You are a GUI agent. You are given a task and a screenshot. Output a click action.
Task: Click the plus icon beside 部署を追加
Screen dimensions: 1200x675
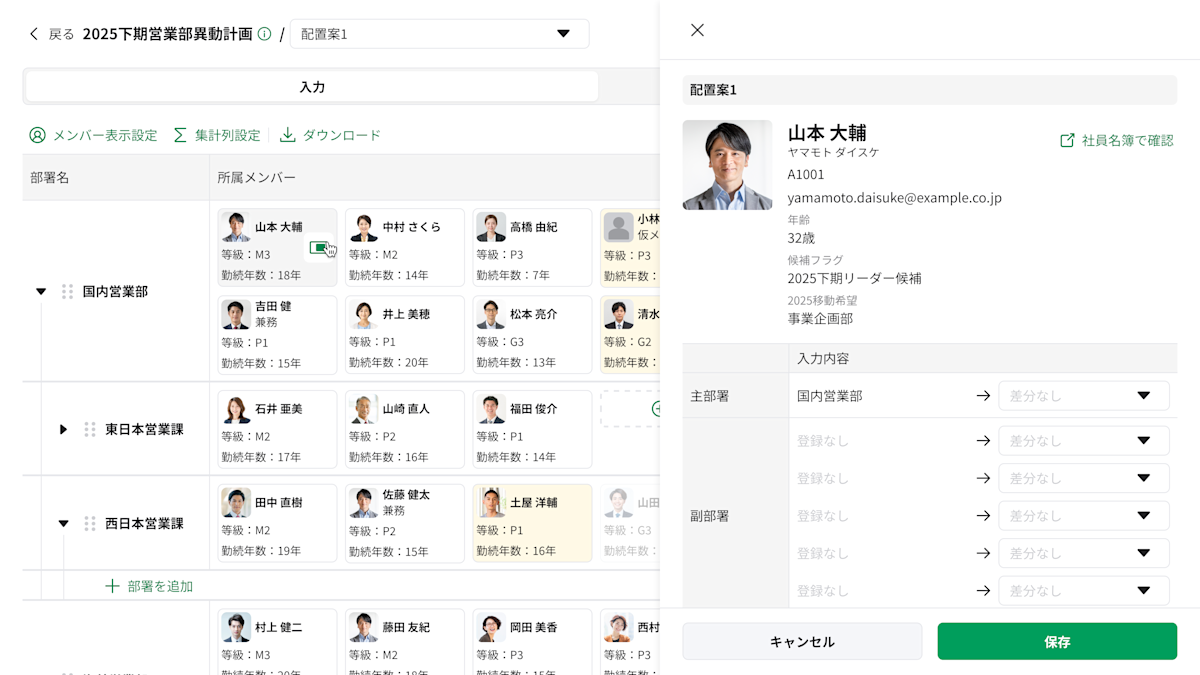coord(113,586)
